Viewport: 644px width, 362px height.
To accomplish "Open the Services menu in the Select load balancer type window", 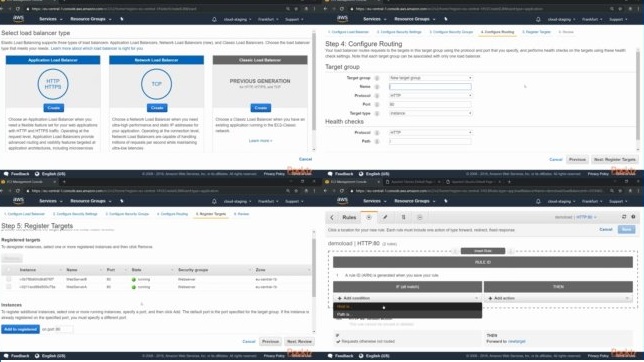I will pyautogui.click(x=51, y=19).
